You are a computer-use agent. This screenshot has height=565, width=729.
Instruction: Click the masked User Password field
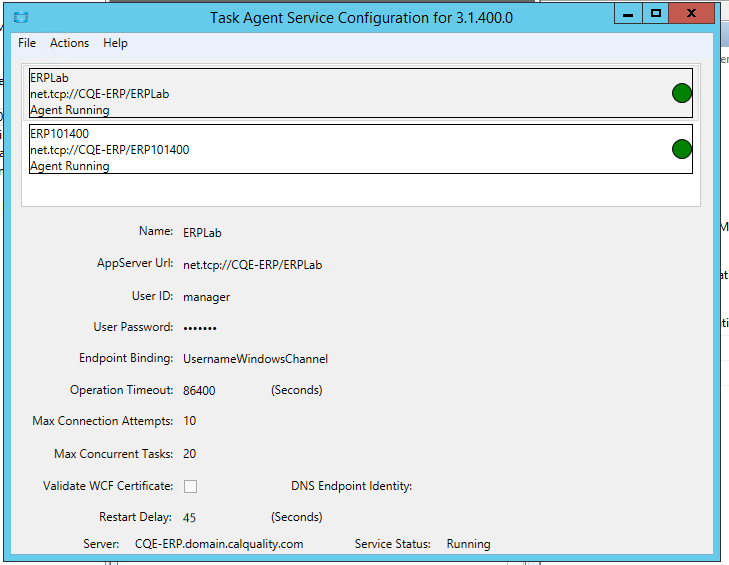coord(200,328)
